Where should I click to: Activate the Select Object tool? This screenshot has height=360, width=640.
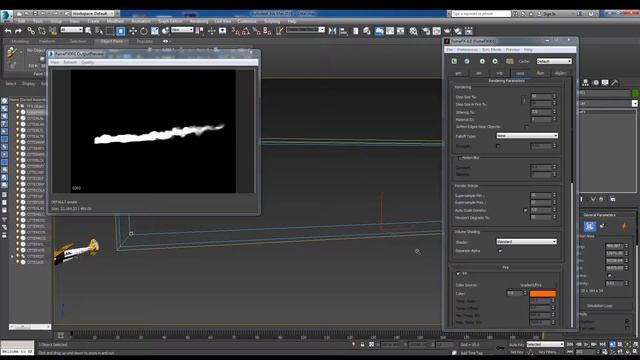pyautogui.click(x=88, y=31)
